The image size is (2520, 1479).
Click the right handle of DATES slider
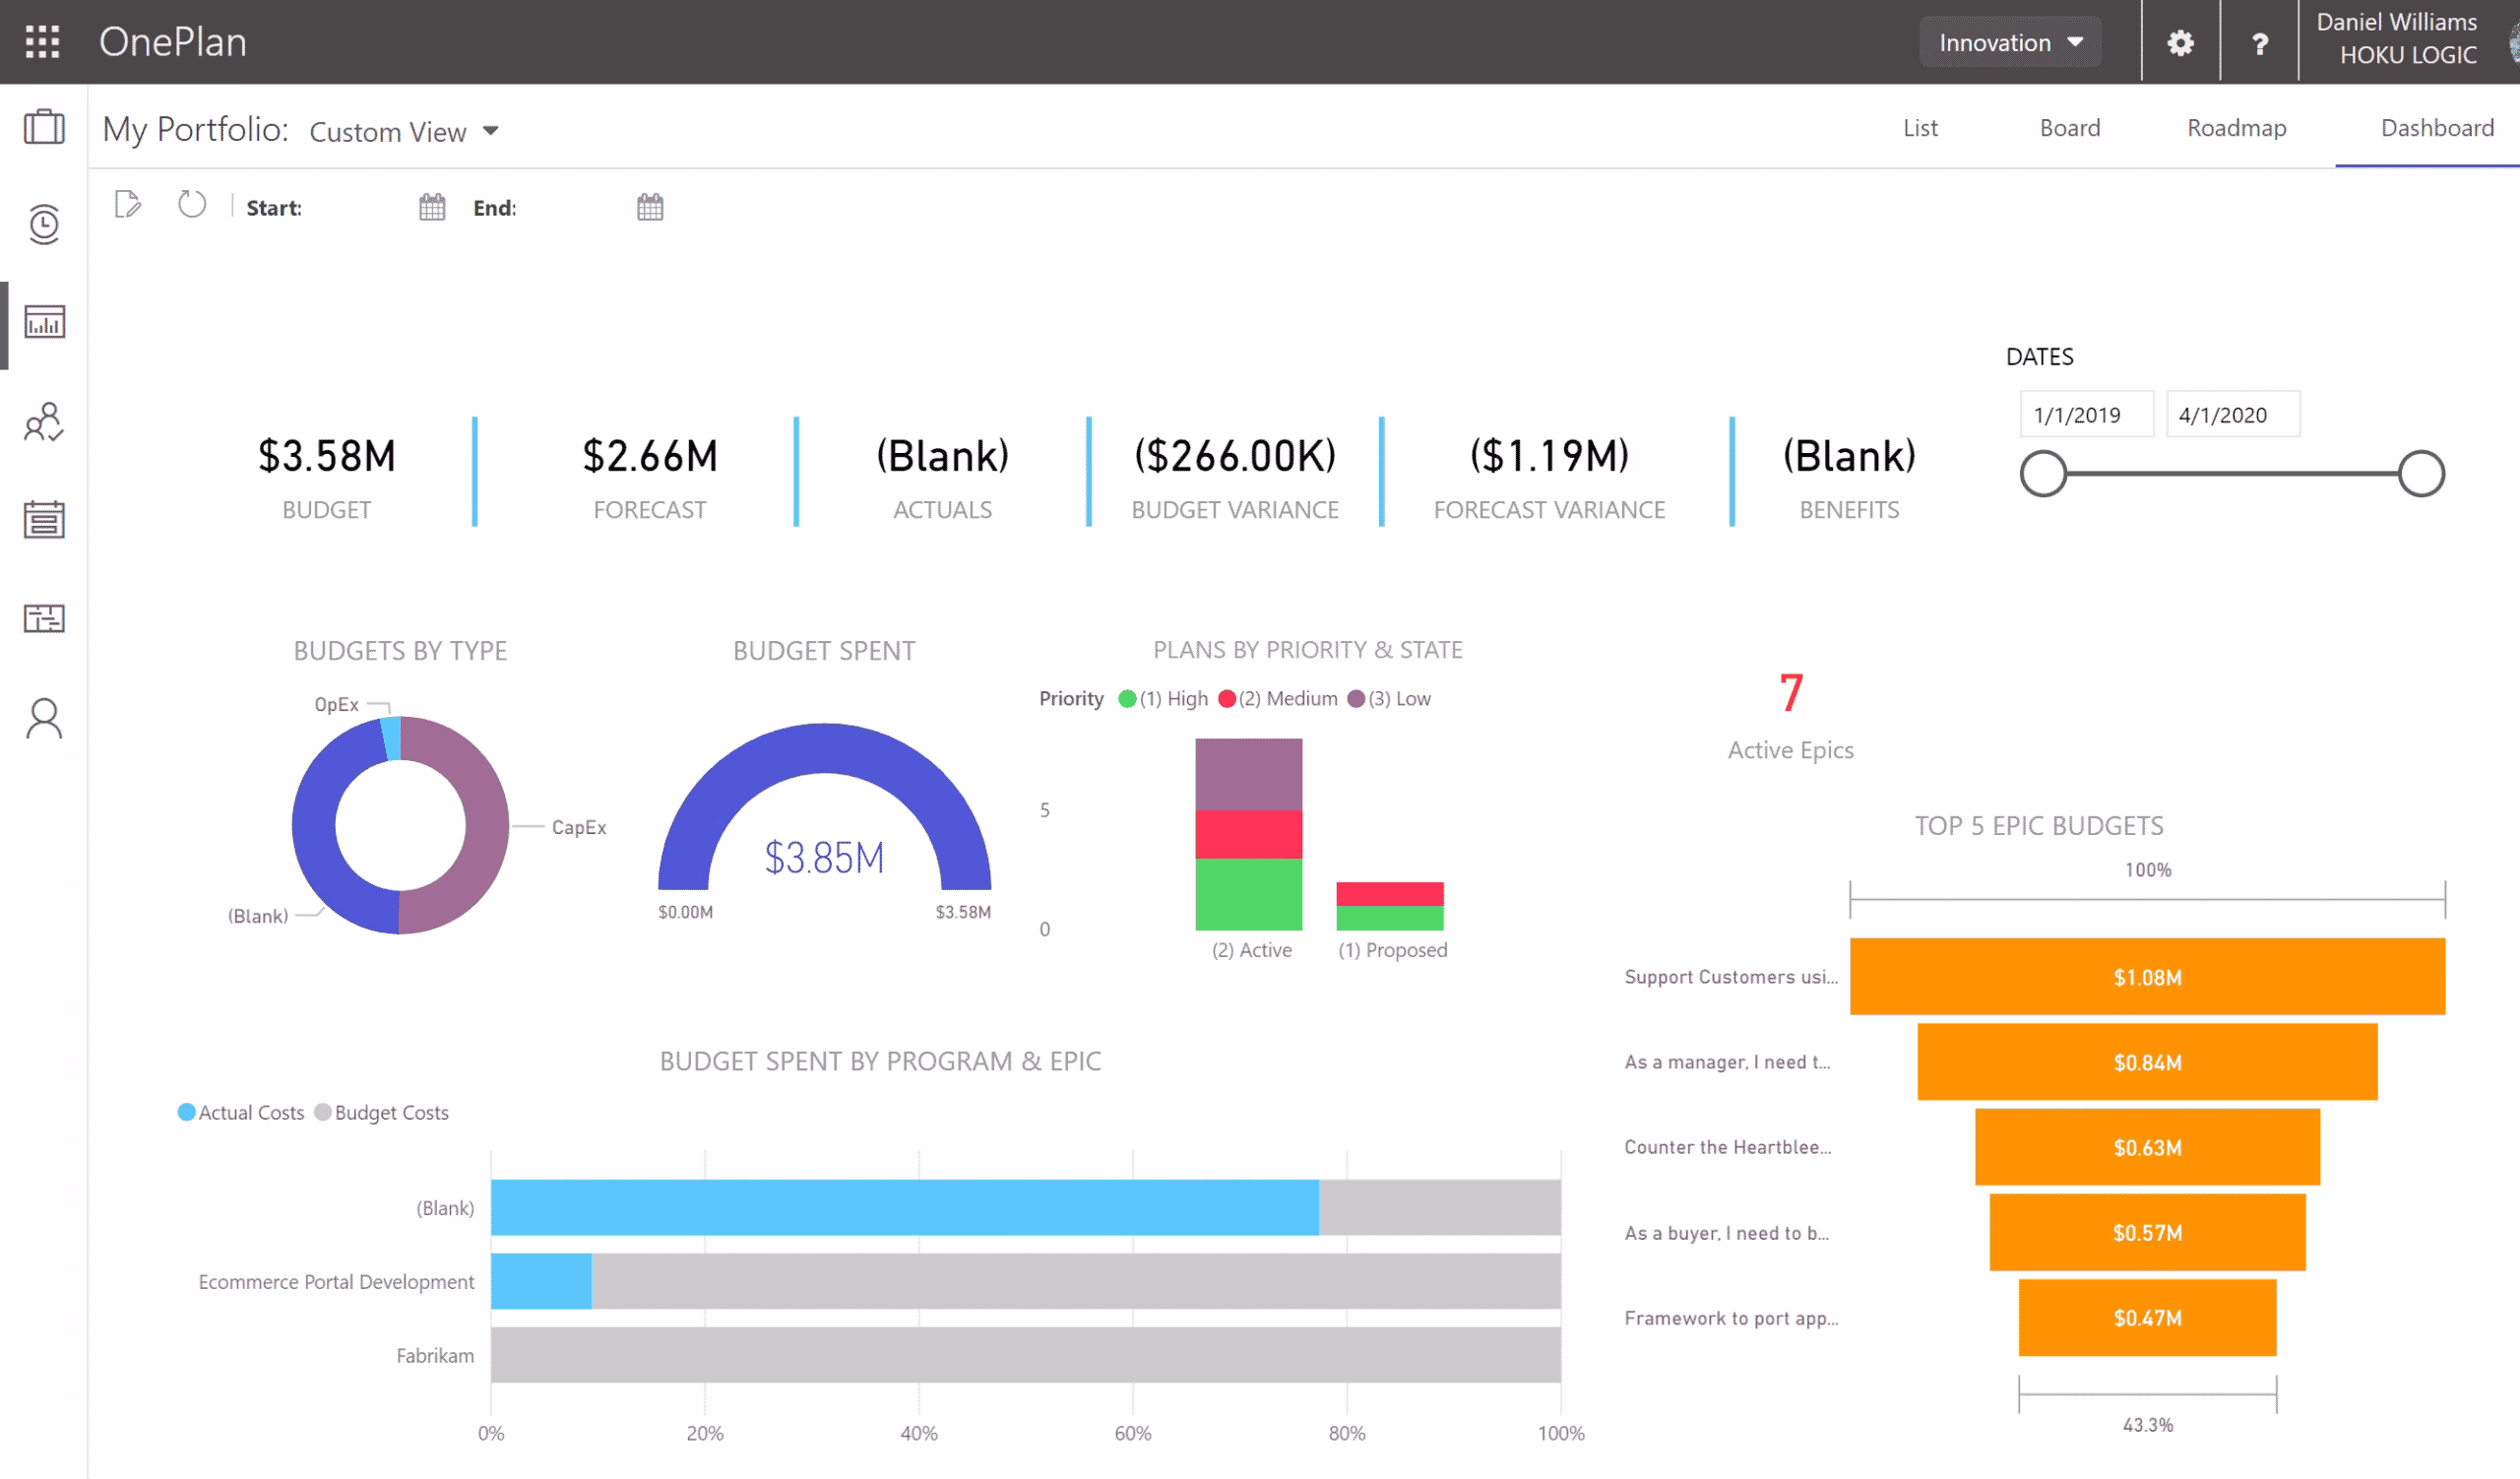tap(2421, 474)
